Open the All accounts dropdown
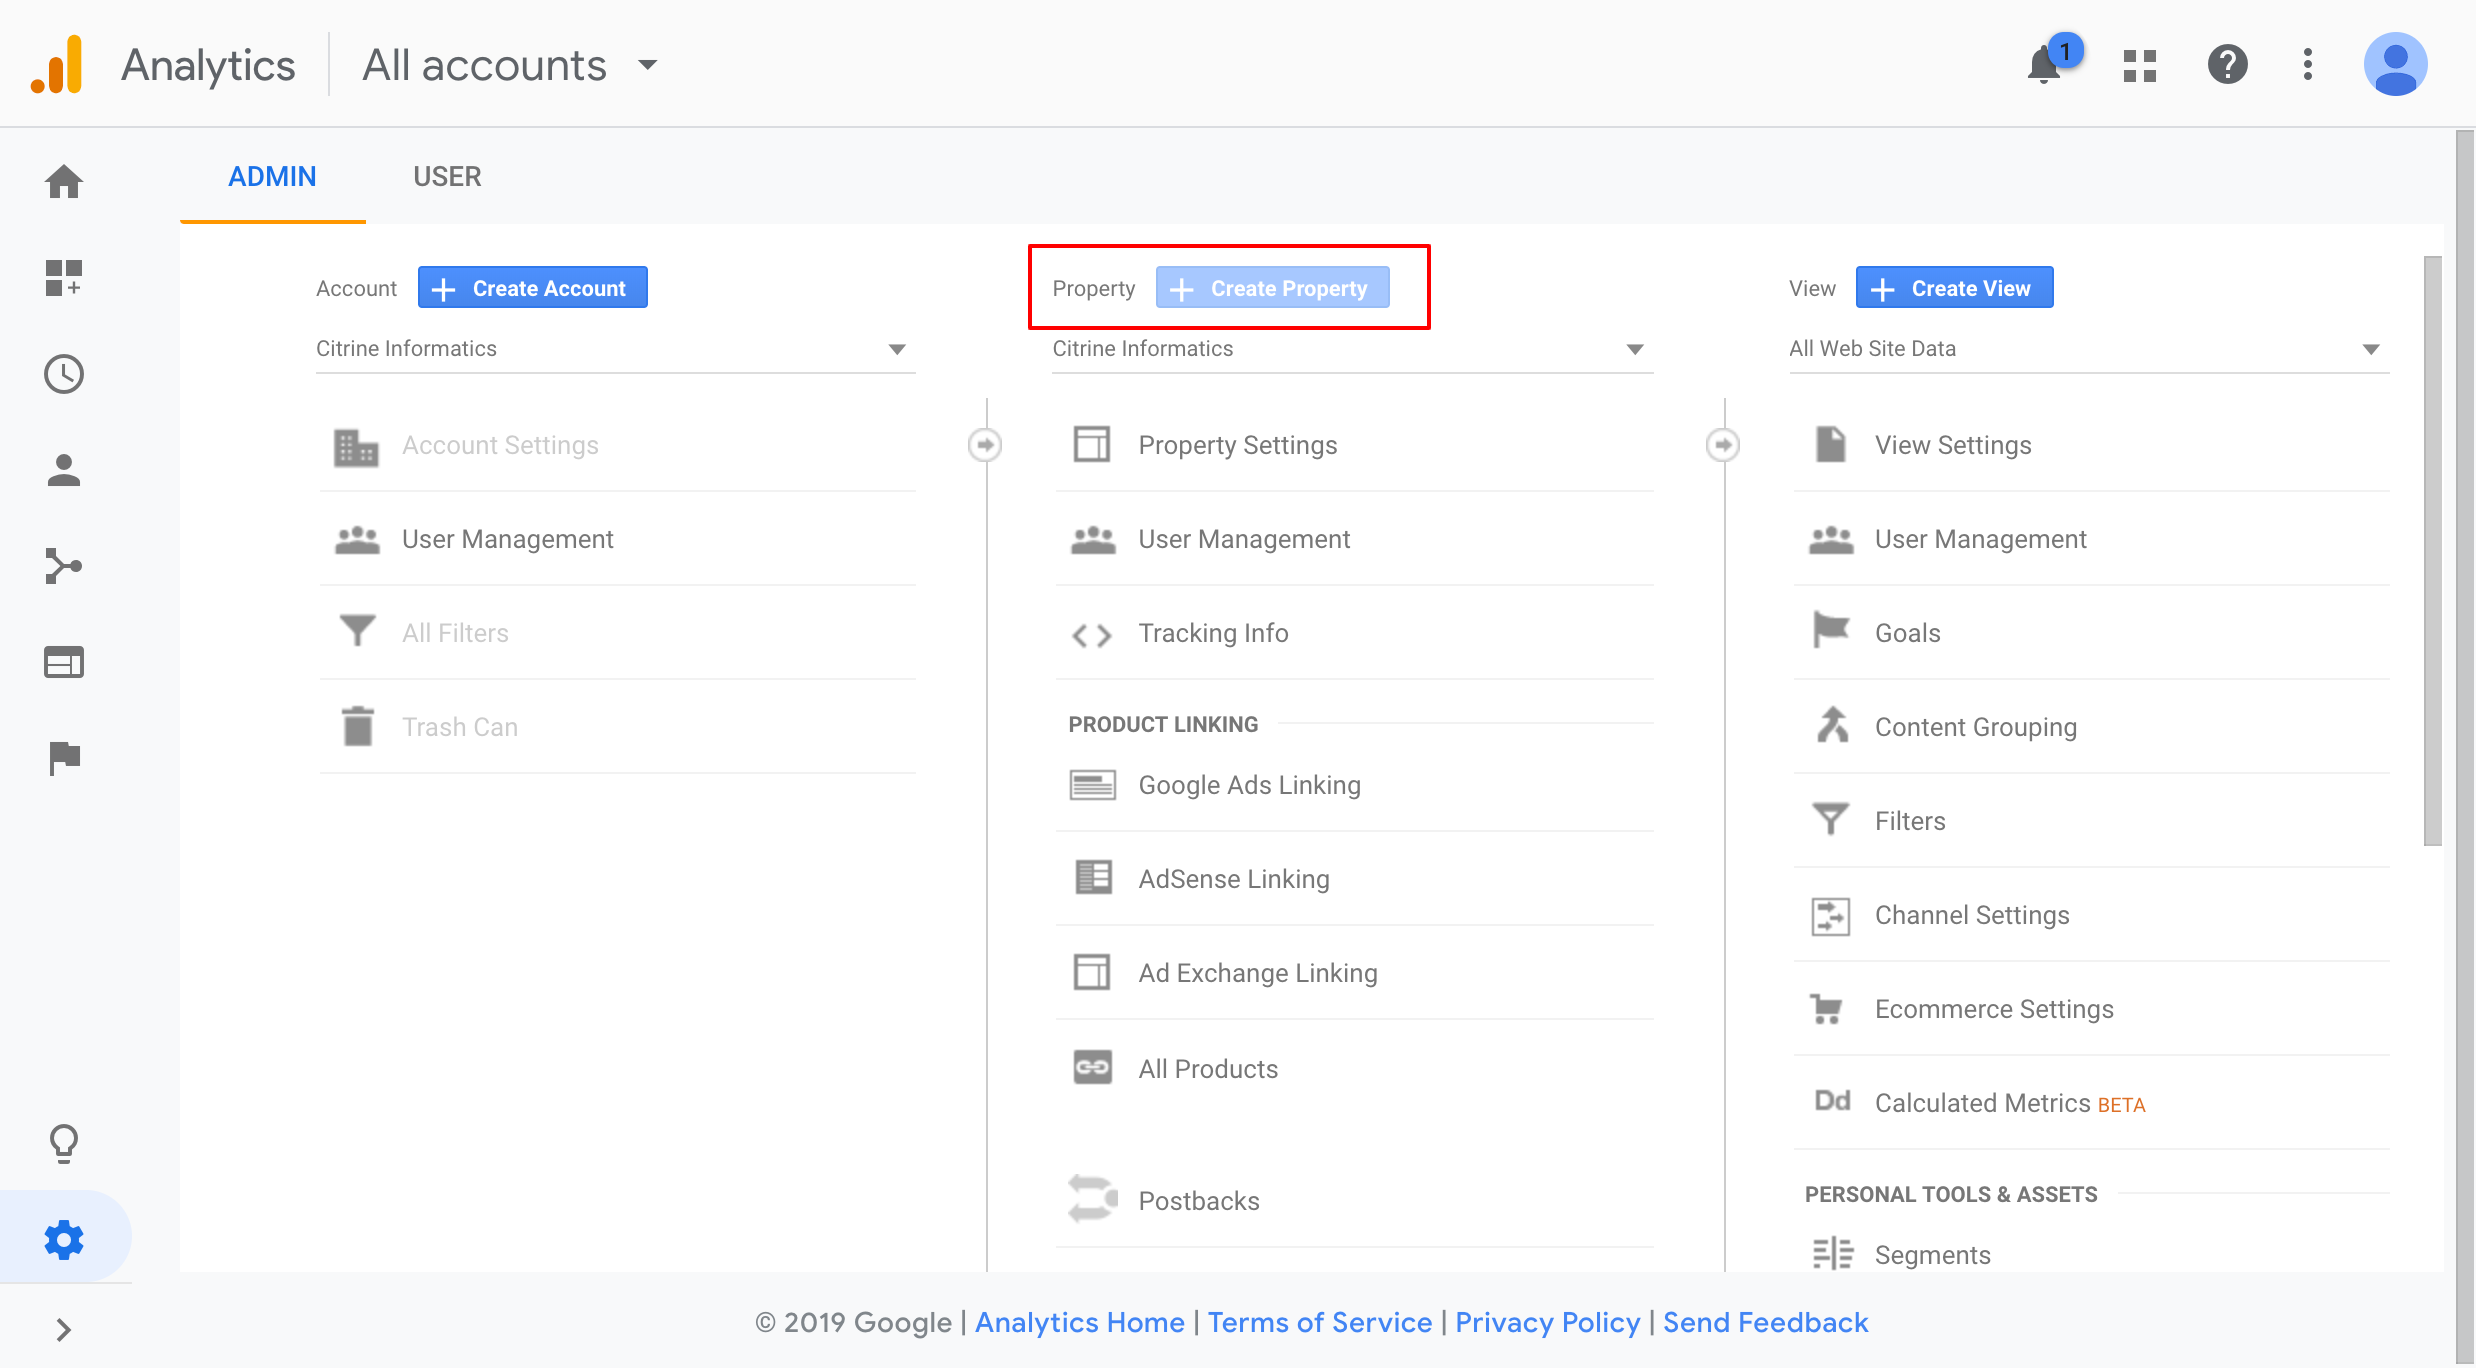Image resolution: width=2476 pixels, height=1368 pixels. point(510,65)
